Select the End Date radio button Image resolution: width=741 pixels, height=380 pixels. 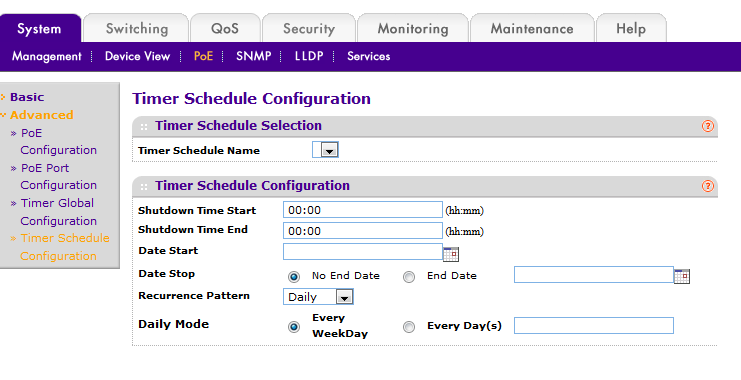[x=409, y=276]
